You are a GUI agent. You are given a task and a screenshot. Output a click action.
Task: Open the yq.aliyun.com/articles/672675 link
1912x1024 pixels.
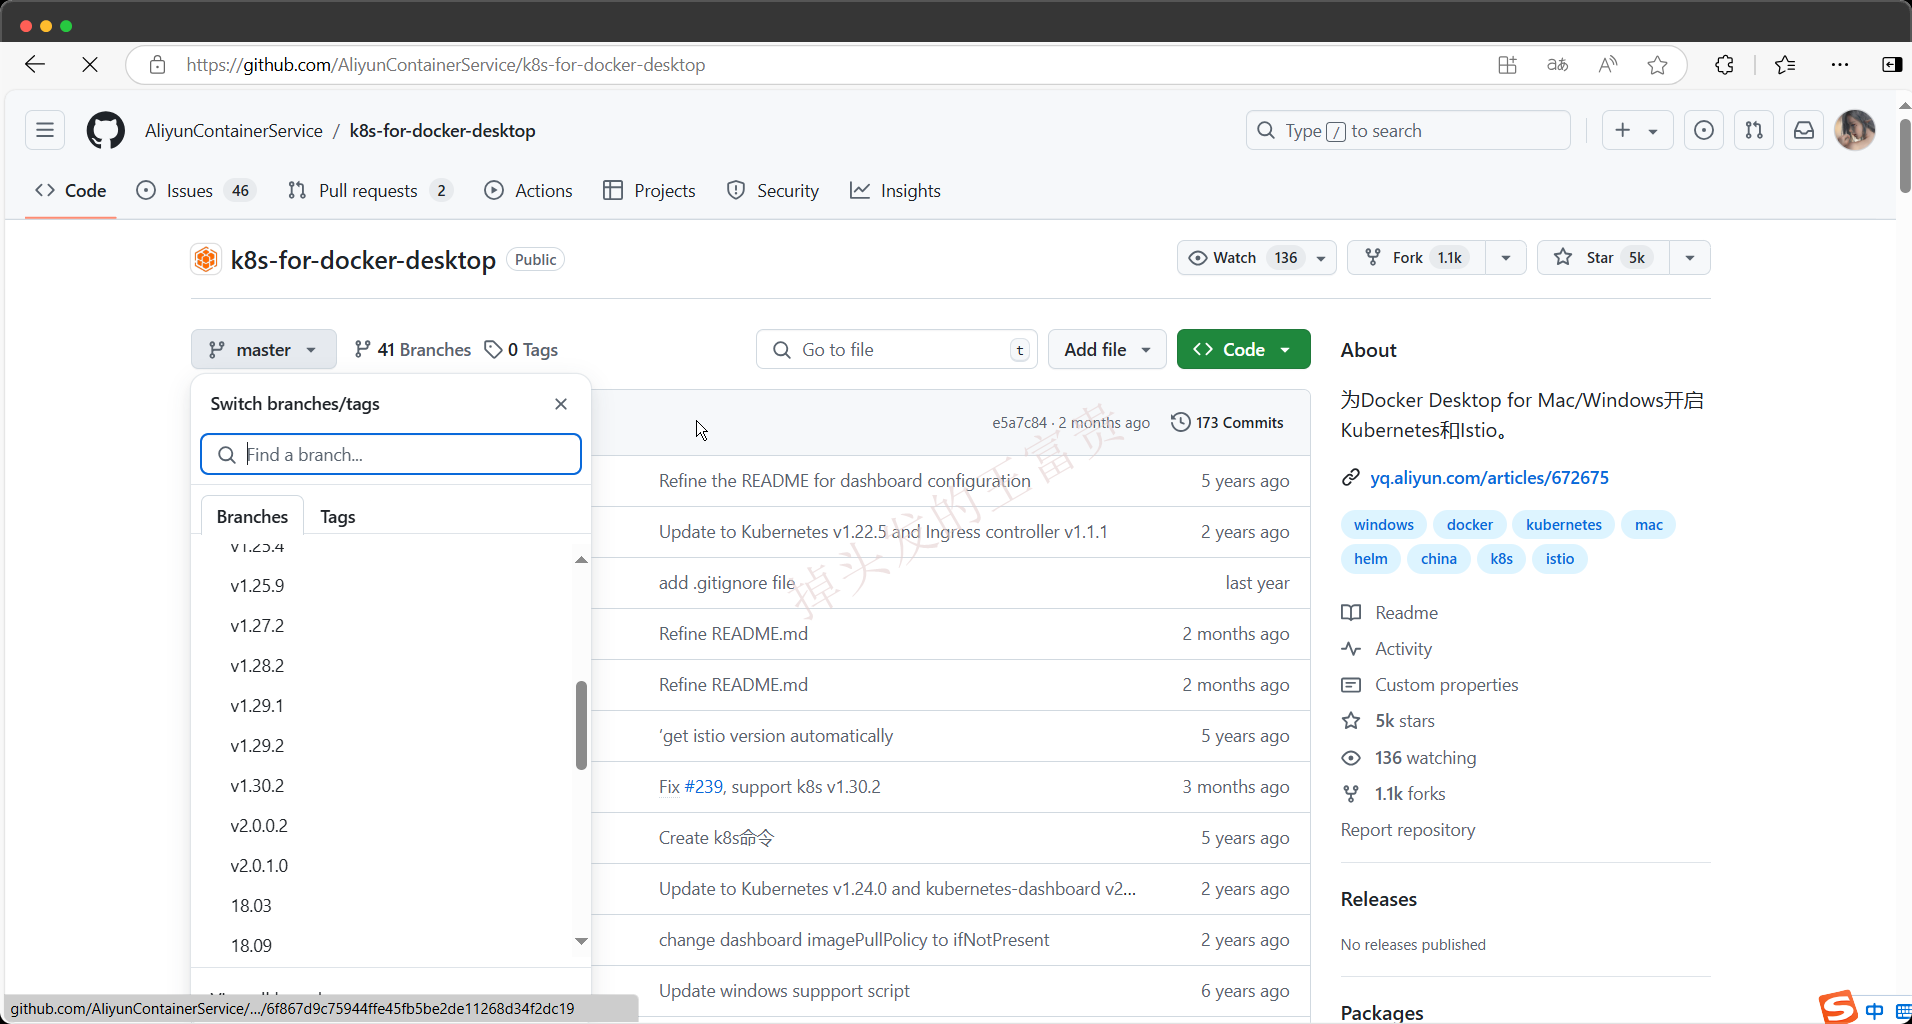pyautogui.click(x=1489, y=478)
